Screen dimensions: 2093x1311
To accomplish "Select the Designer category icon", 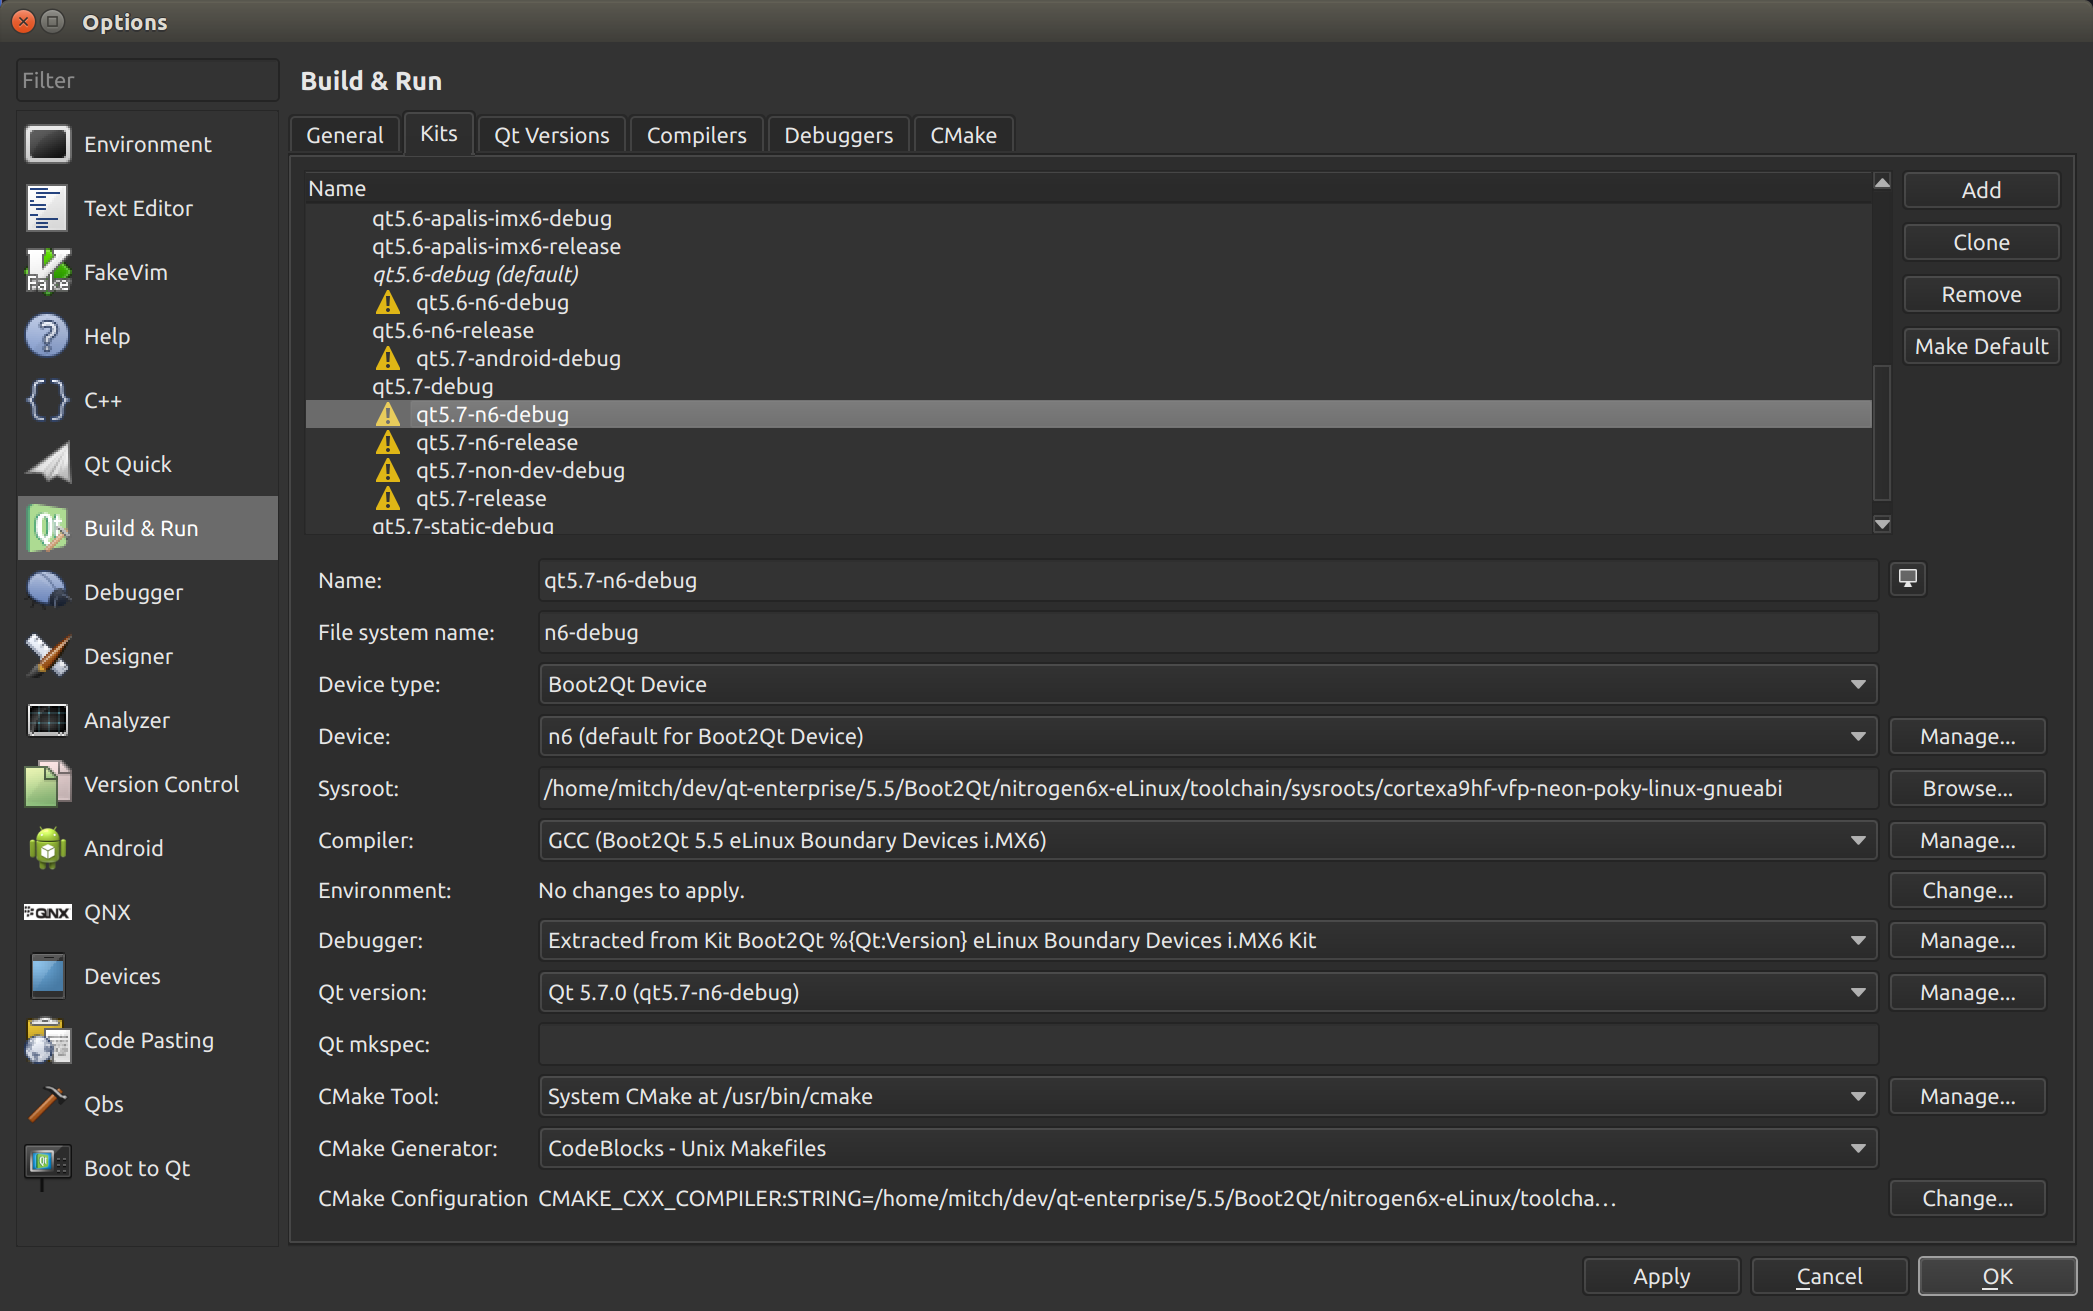I will pos(47,656).
